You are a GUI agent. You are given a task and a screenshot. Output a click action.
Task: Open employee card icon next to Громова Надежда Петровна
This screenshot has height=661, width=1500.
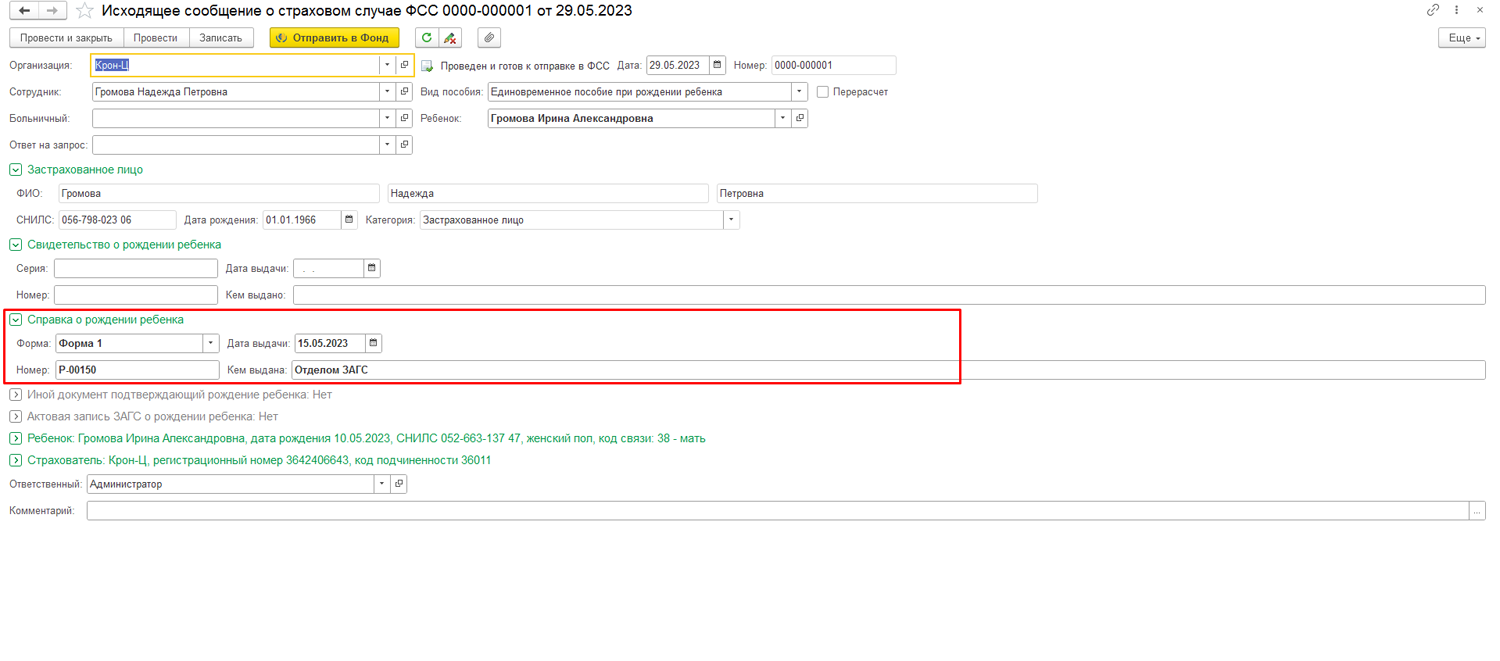[x=404, y=92]
